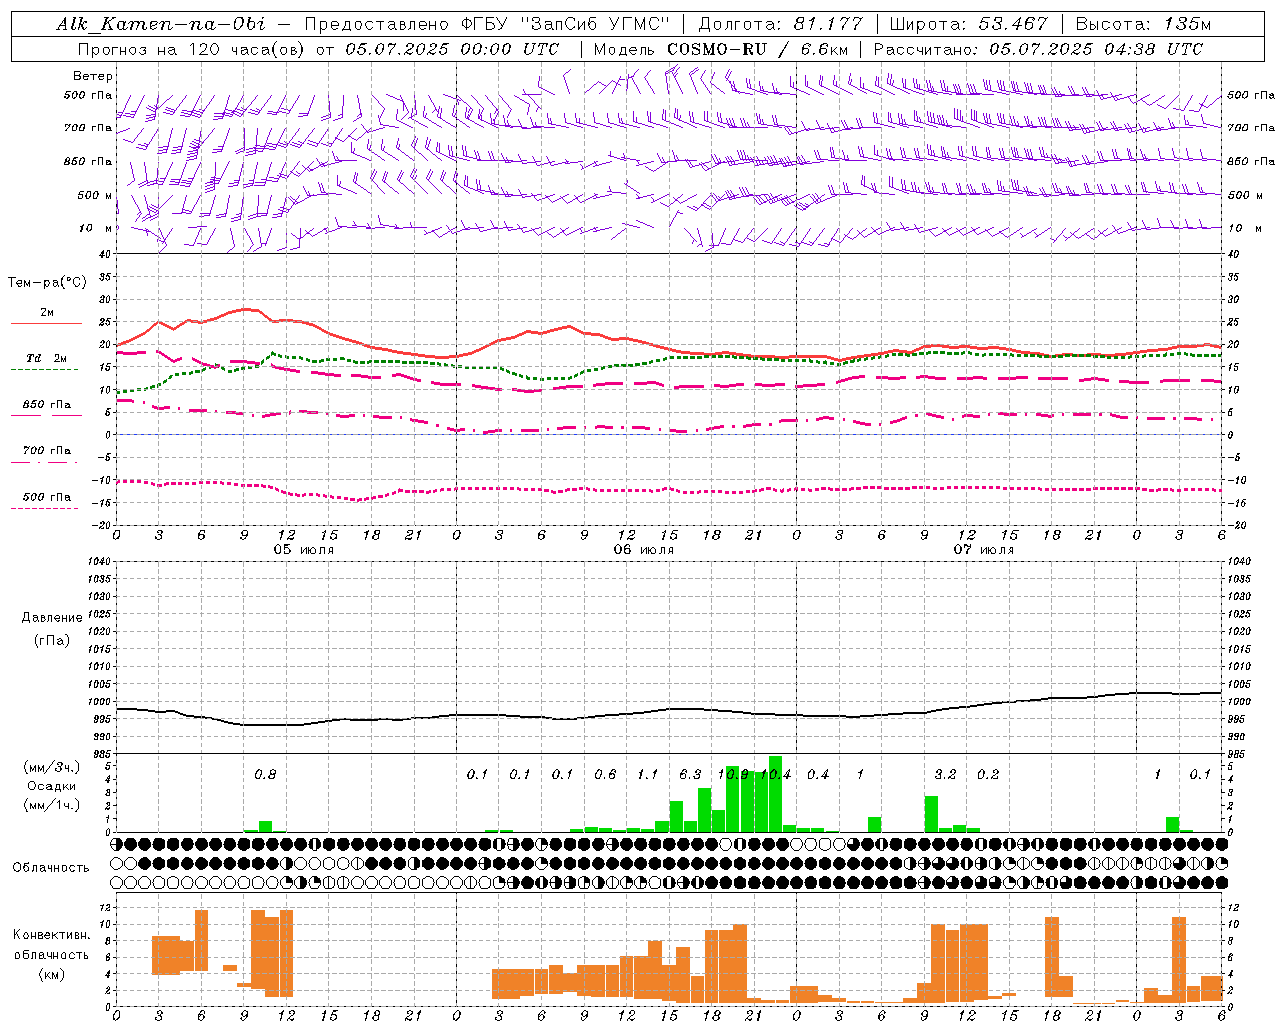
Task: Click the 0.2 precipitation total
Action: click(988, 774)
